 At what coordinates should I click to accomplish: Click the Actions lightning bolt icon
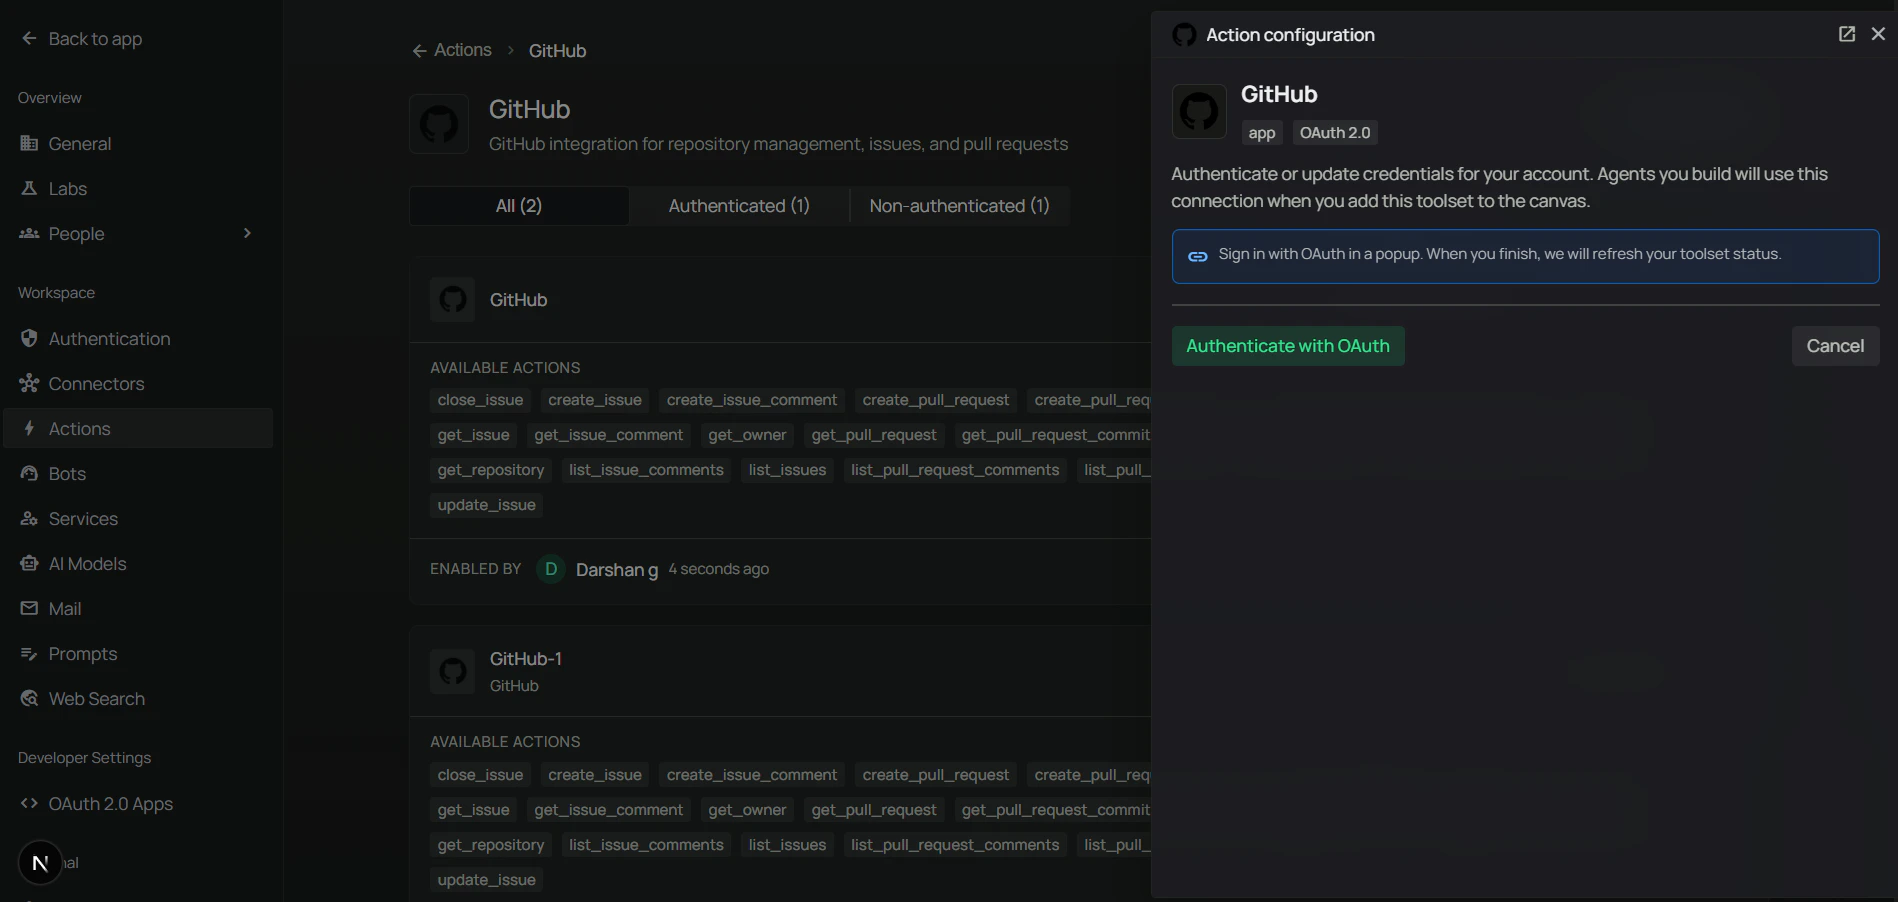(29, 428)
